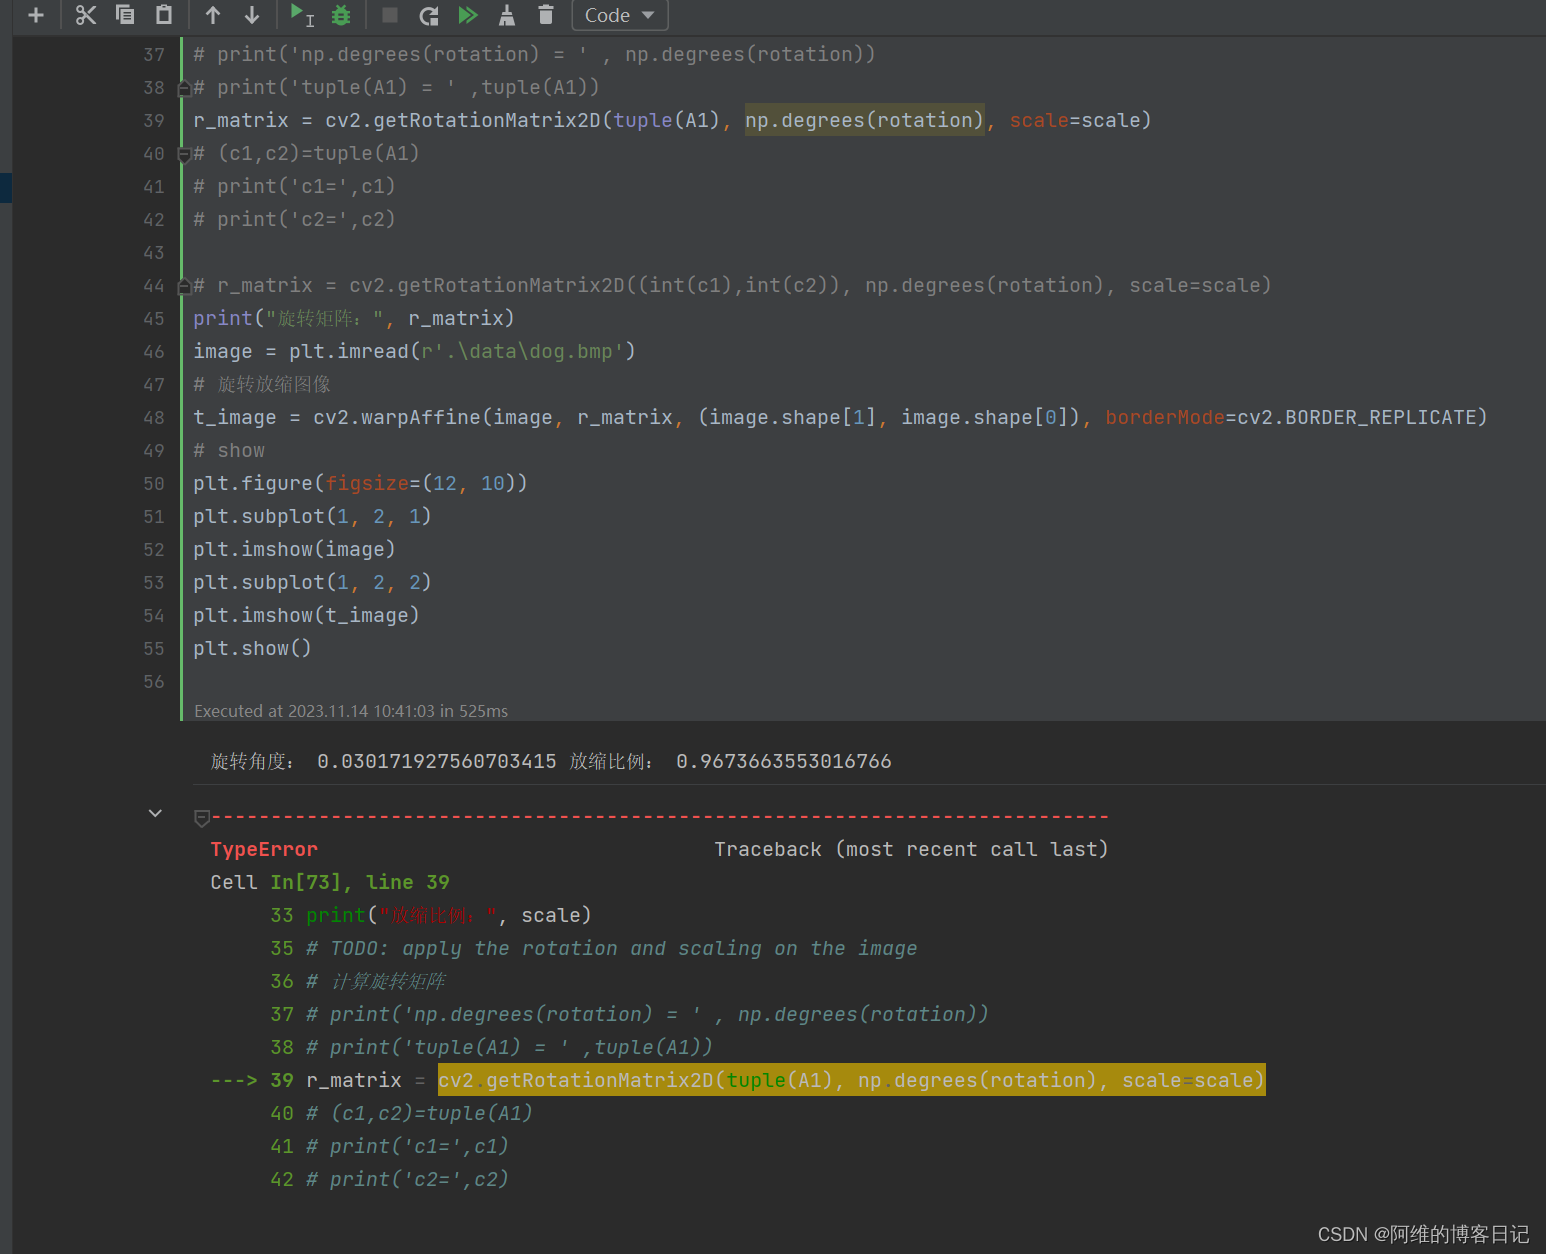Paste a cell from clipboard
This screenshot has height=1254, width=1546.
point(163,15)
